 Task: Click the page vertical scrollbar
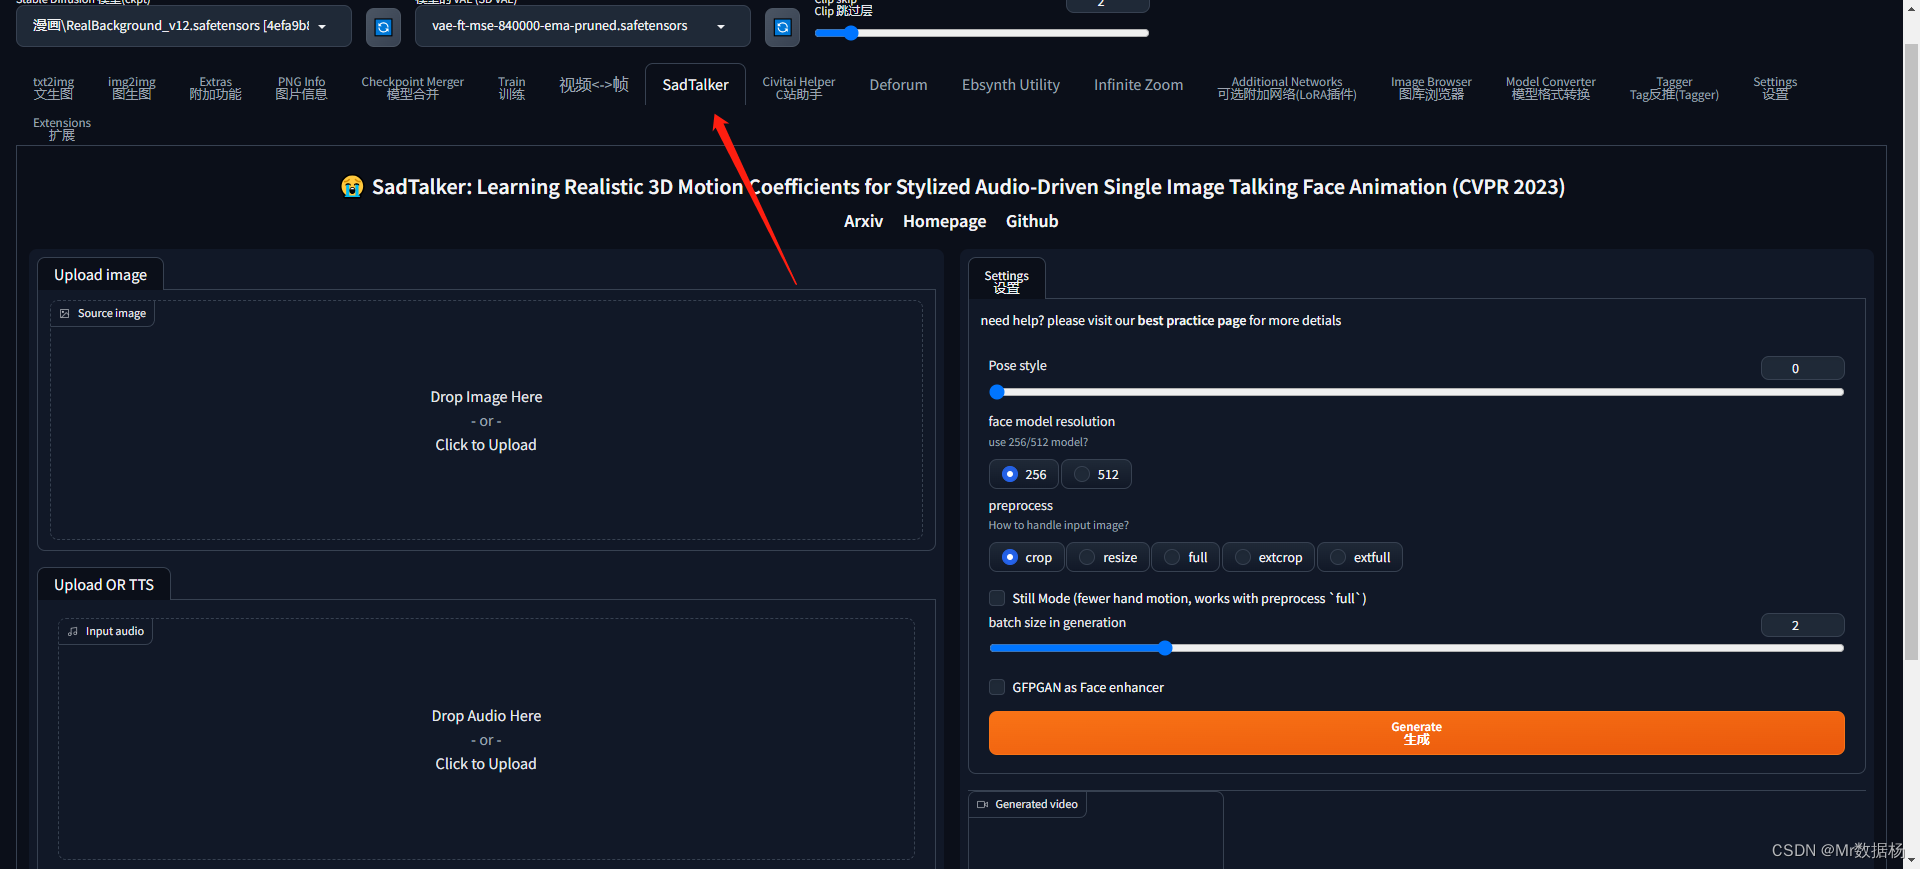coord(1911,350)
